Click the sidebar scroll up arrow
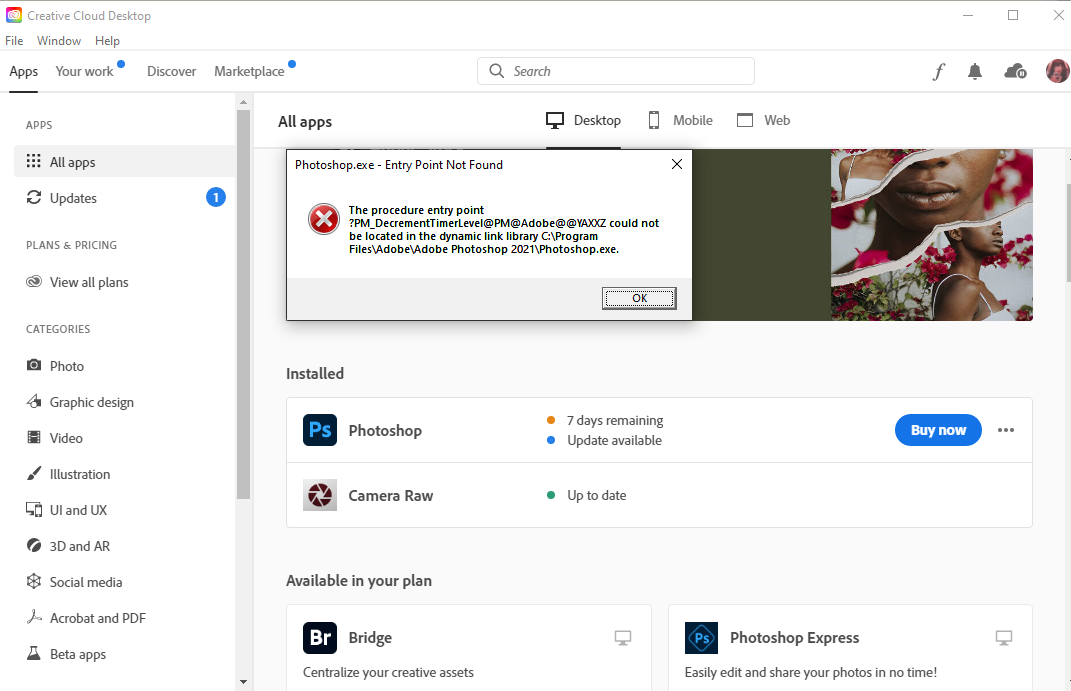The image size is (1071, 691). [x=244, y=102]
